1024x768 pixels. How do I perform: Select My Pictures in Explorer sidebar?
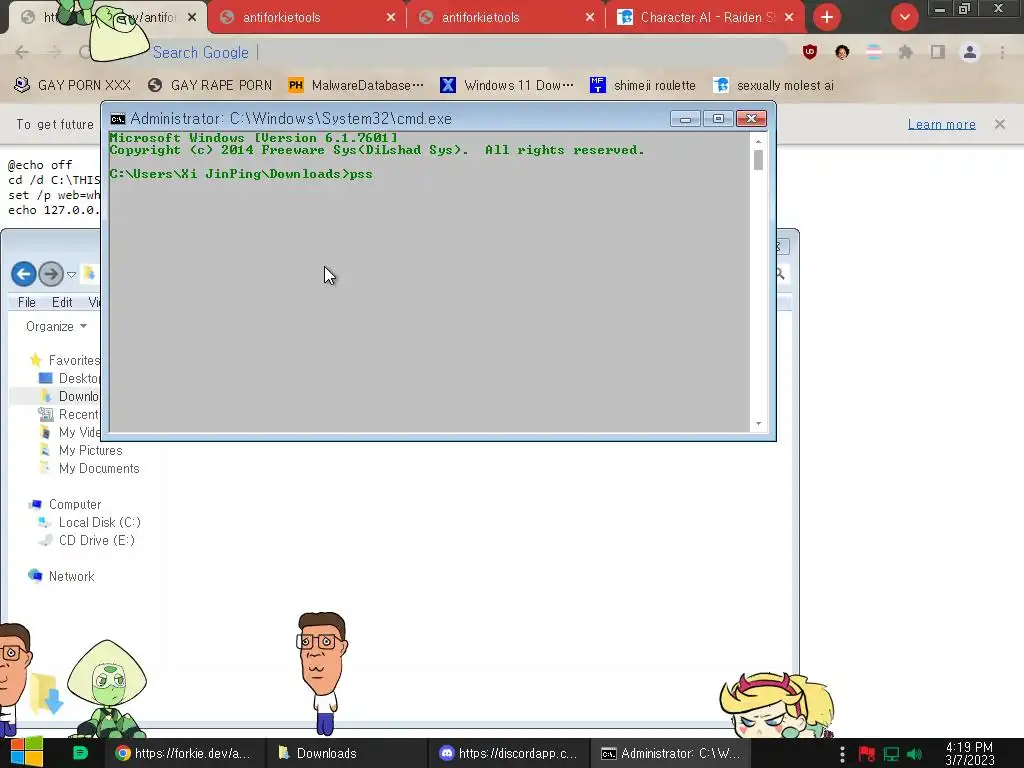(81, 451)
